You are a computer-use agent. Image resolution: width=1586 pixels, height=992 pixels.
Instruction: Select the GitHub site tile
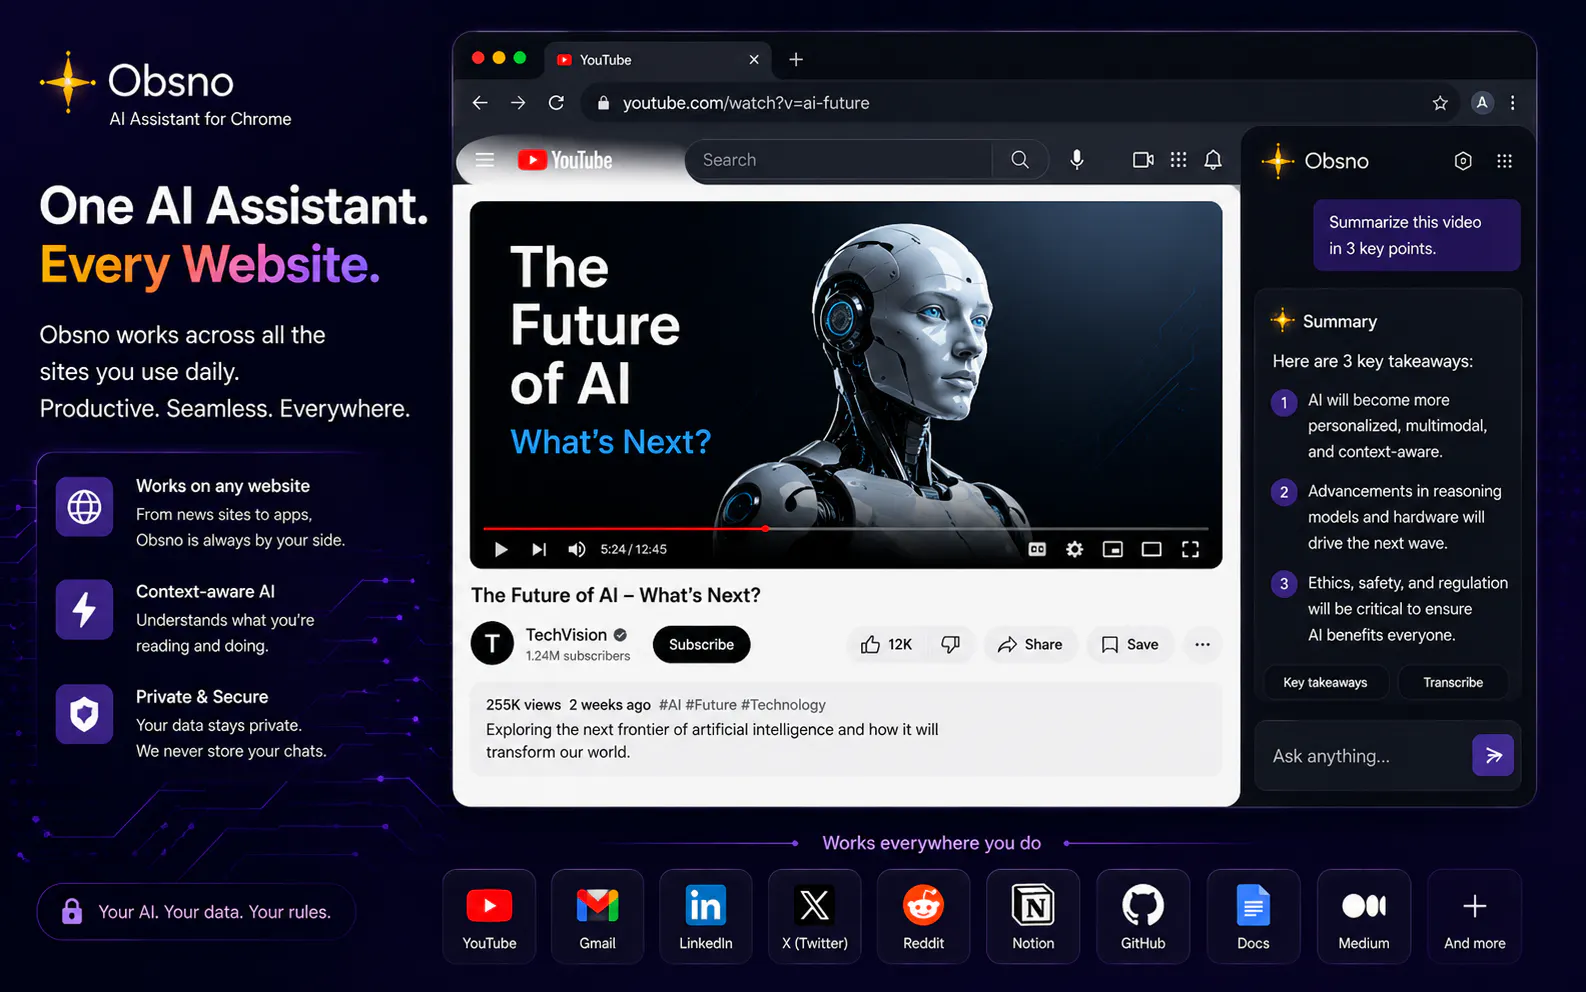(x=1143, y=917)
